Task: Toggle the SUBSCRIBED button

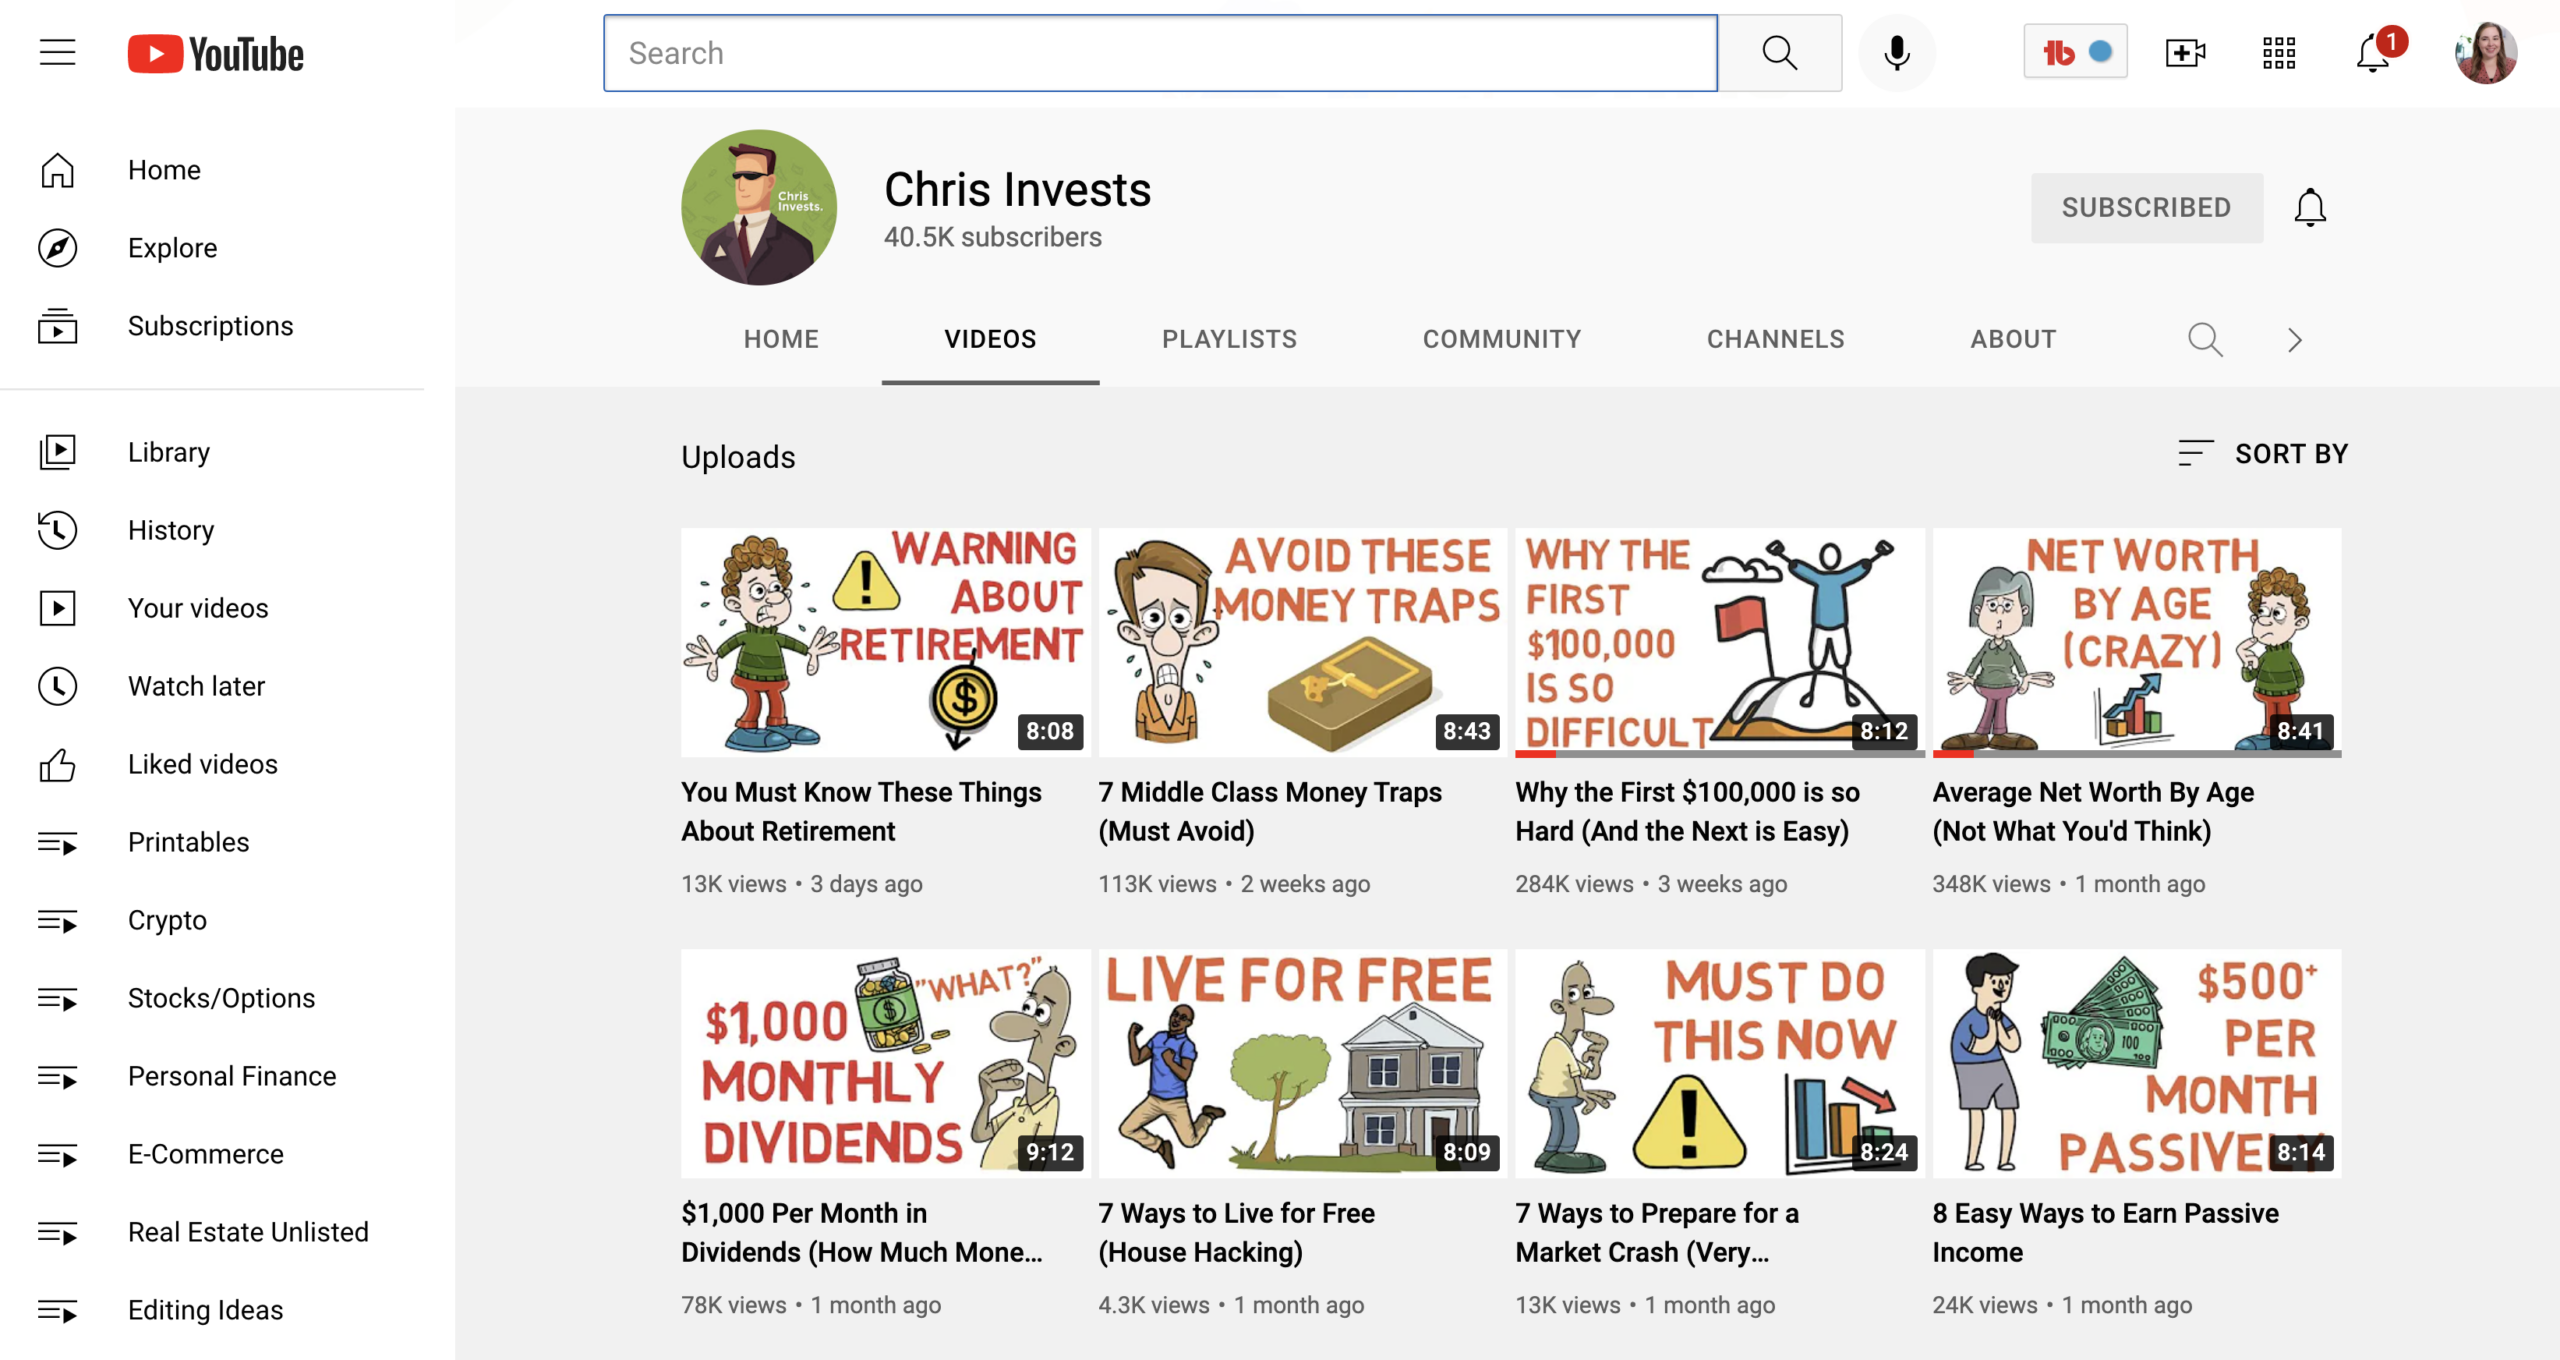Action: pos(2147,208)
